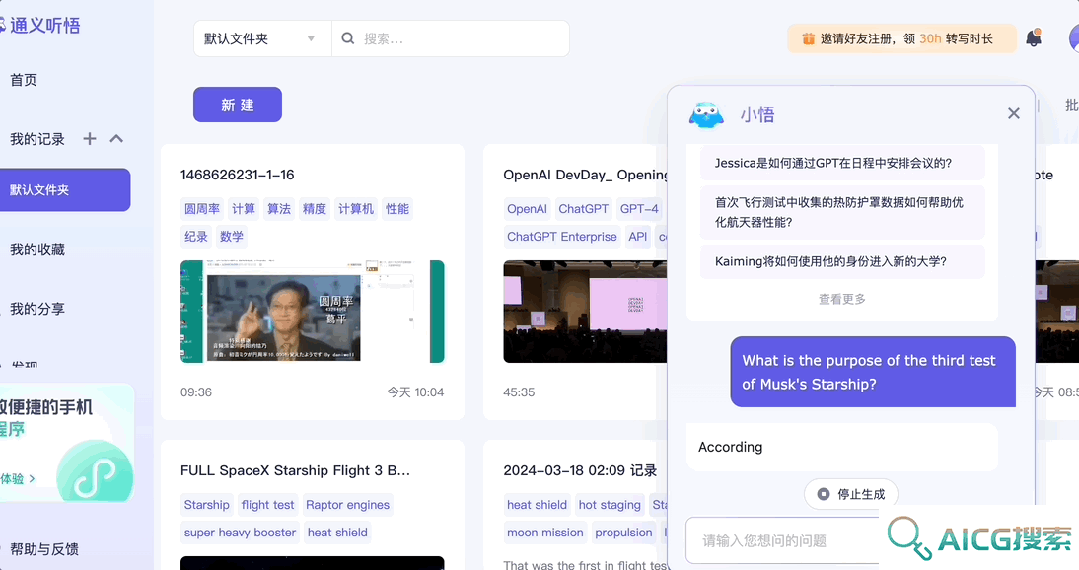Select suggestion about Jessica and GPT
Viewport: 1079px width, 570px height.
842,163
